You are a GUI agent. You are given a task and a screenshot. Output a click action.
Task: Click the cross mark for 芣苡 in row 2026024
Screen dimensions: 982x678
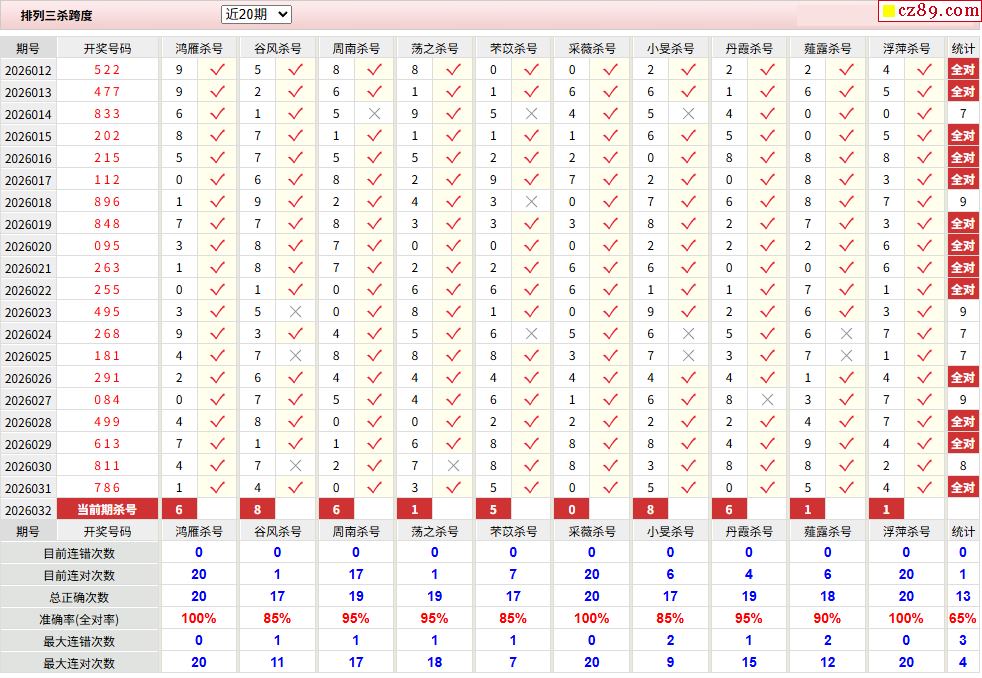pos(532,334)
